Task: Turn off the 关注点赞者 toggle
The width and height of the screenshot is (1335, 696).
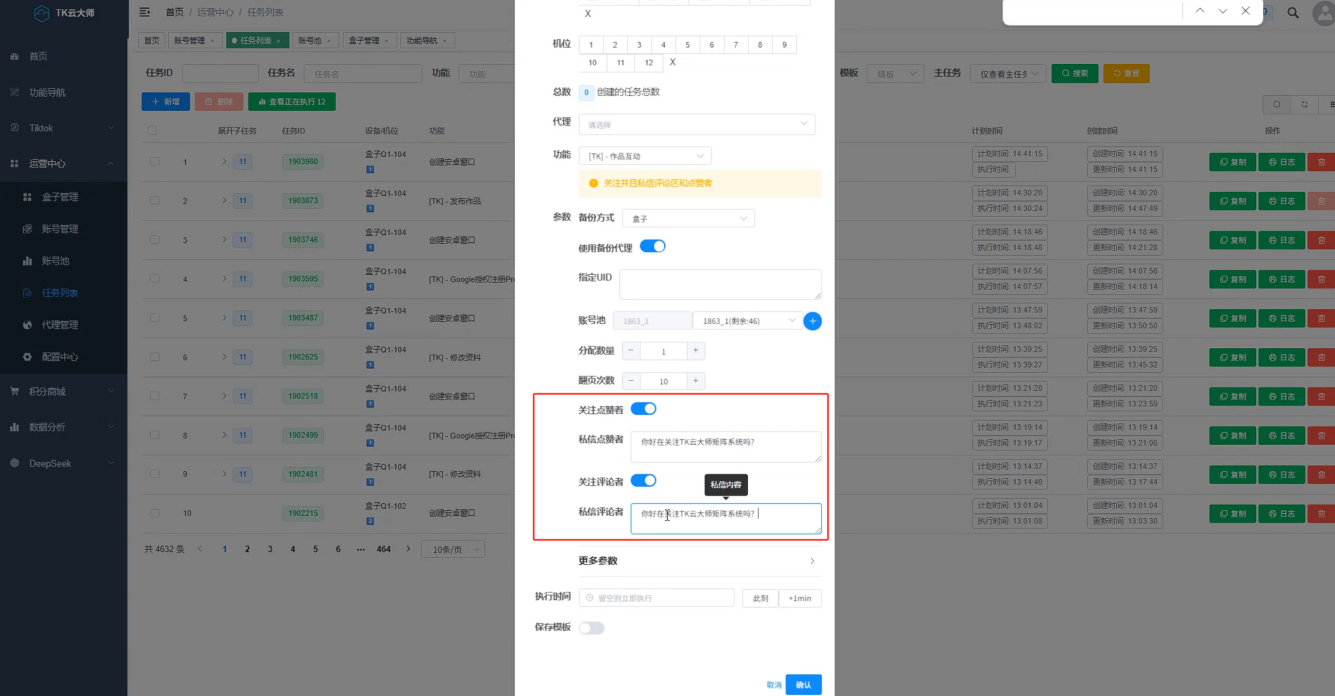Action: (645, 408)
